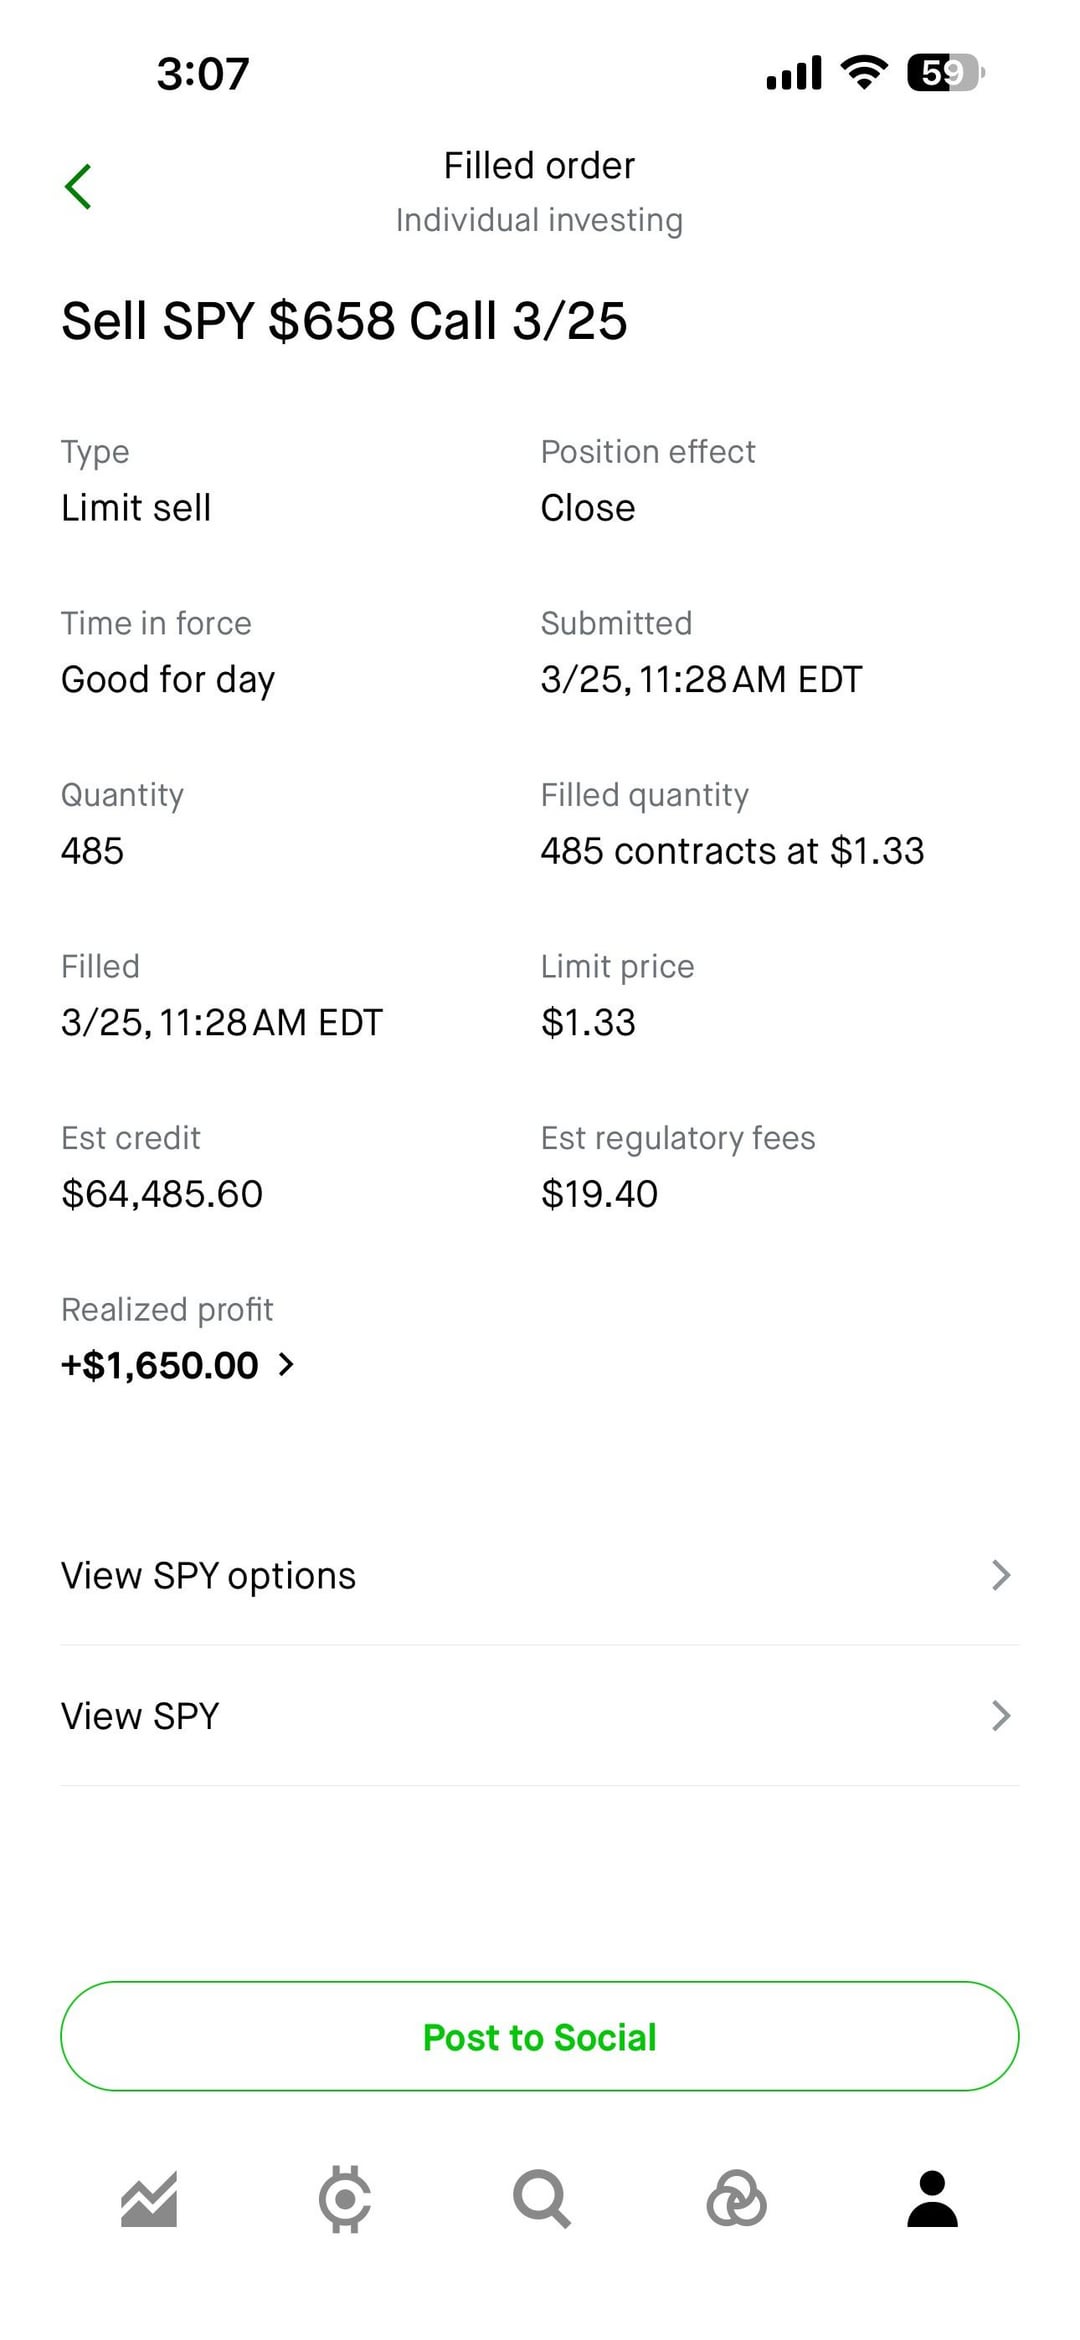Tap the green back arrow

click(x=78, y=187)
